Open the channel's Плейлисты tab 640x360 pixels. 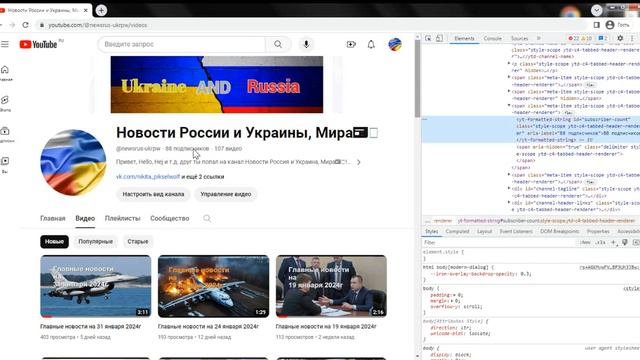[122, 218]
